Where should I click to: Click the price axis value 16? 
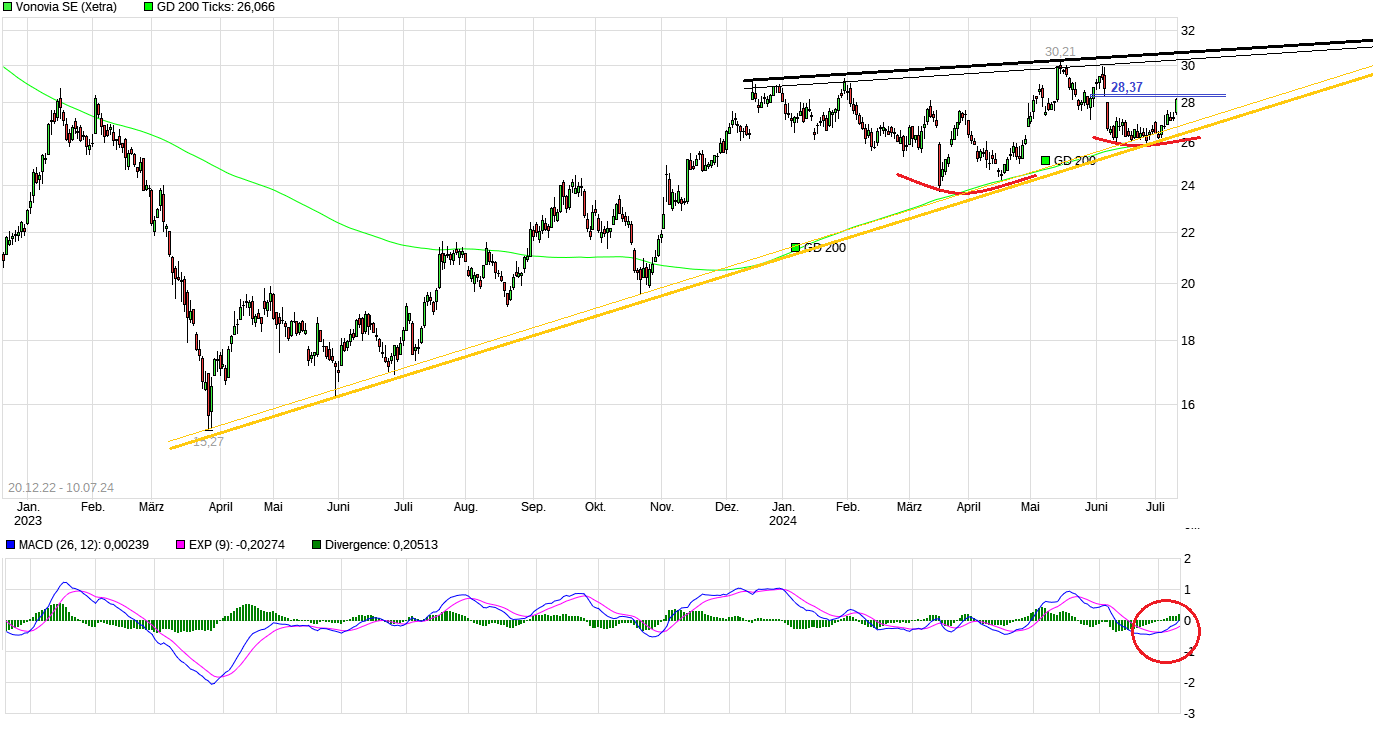1188,405
